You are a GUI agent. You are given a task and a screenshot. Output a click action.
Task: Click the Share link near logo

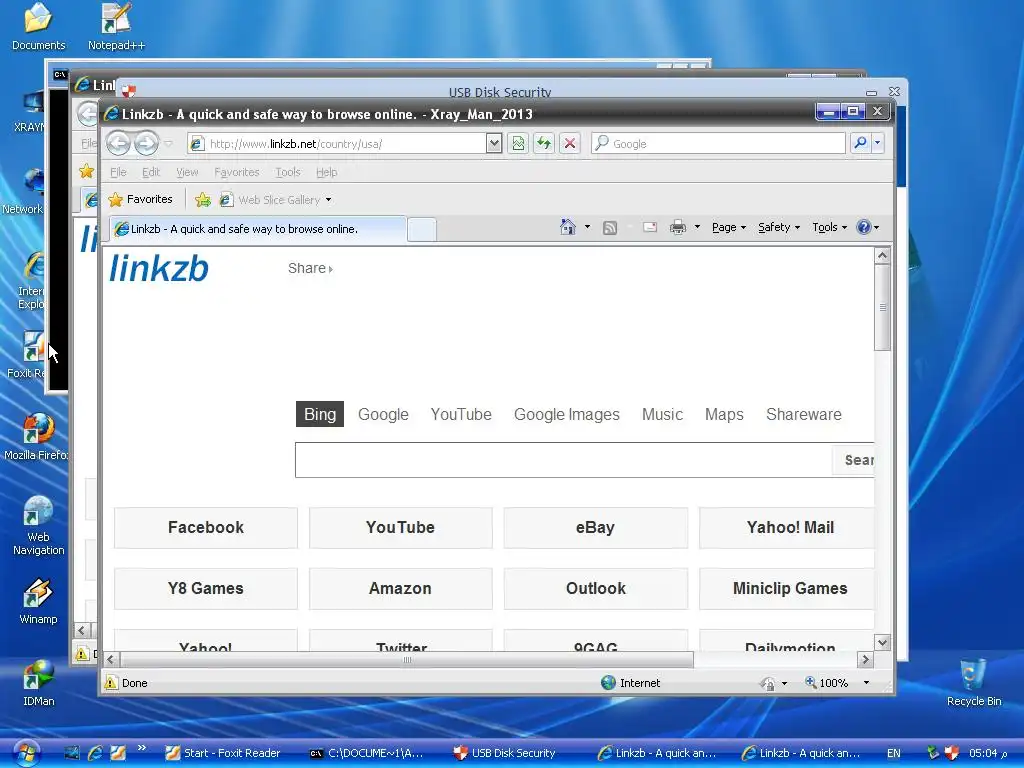310,268
